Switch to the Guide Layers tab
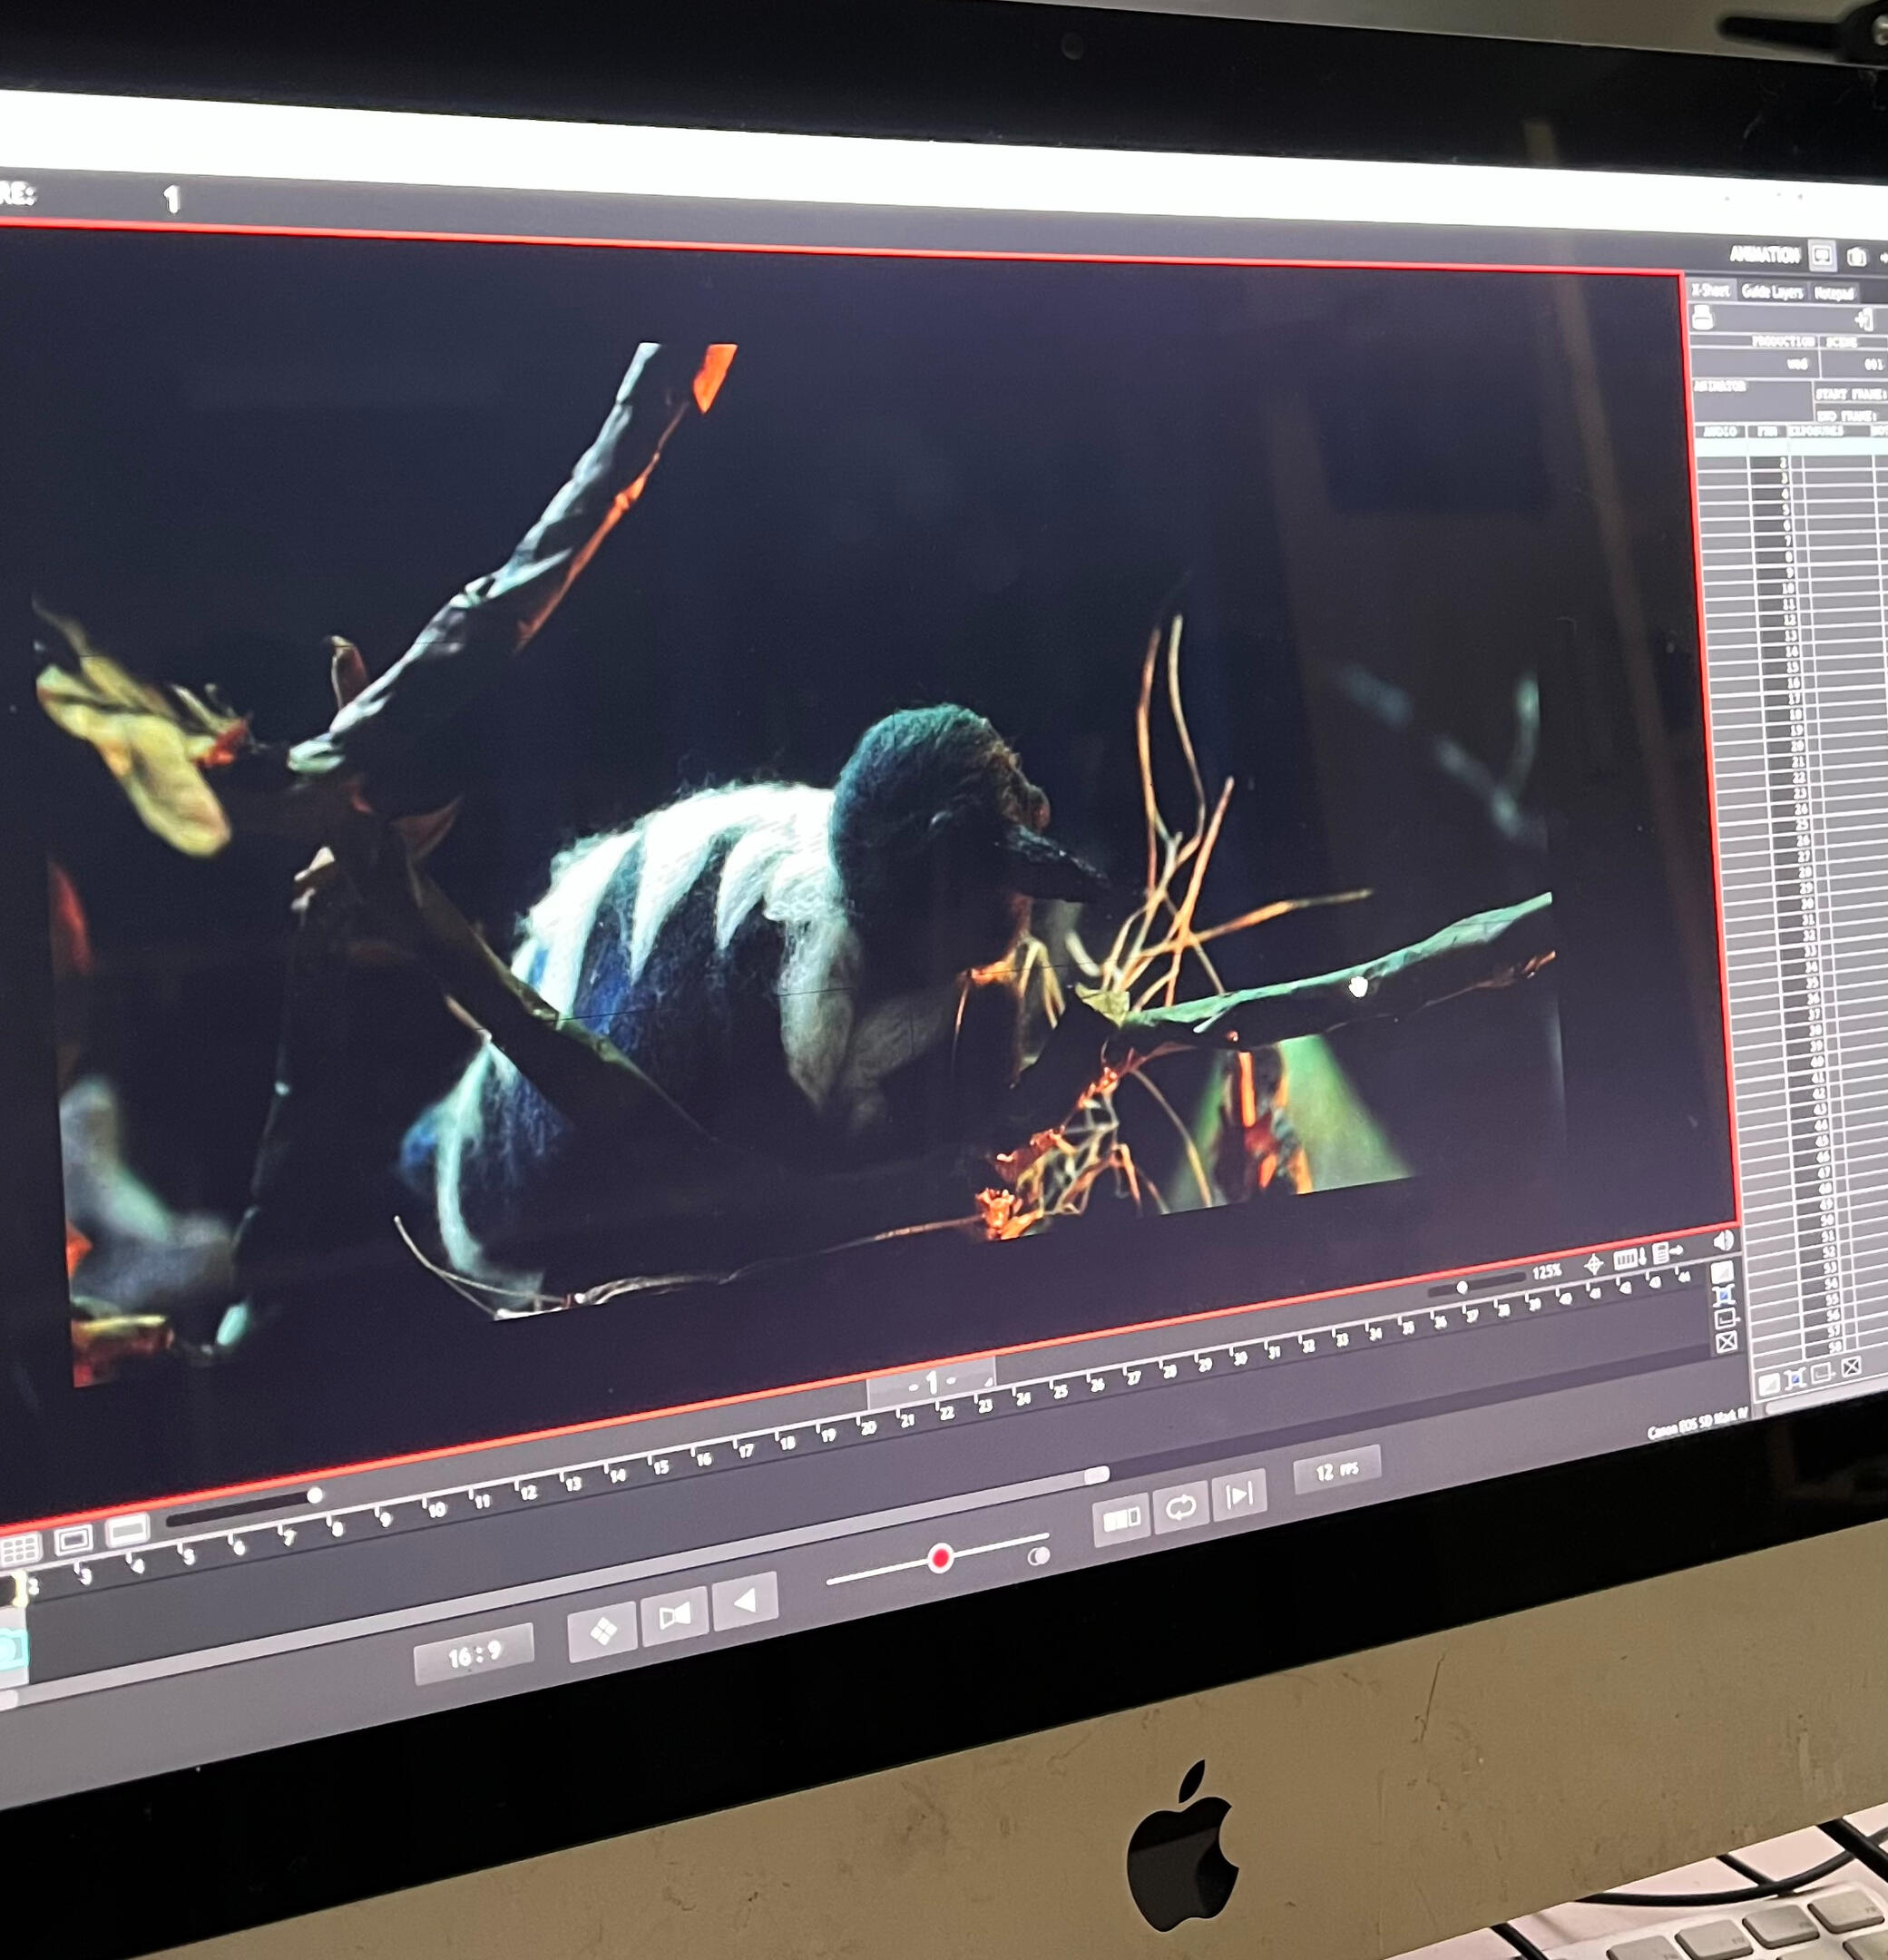Screen dimensions: 1888x1960 (1771, 291)
